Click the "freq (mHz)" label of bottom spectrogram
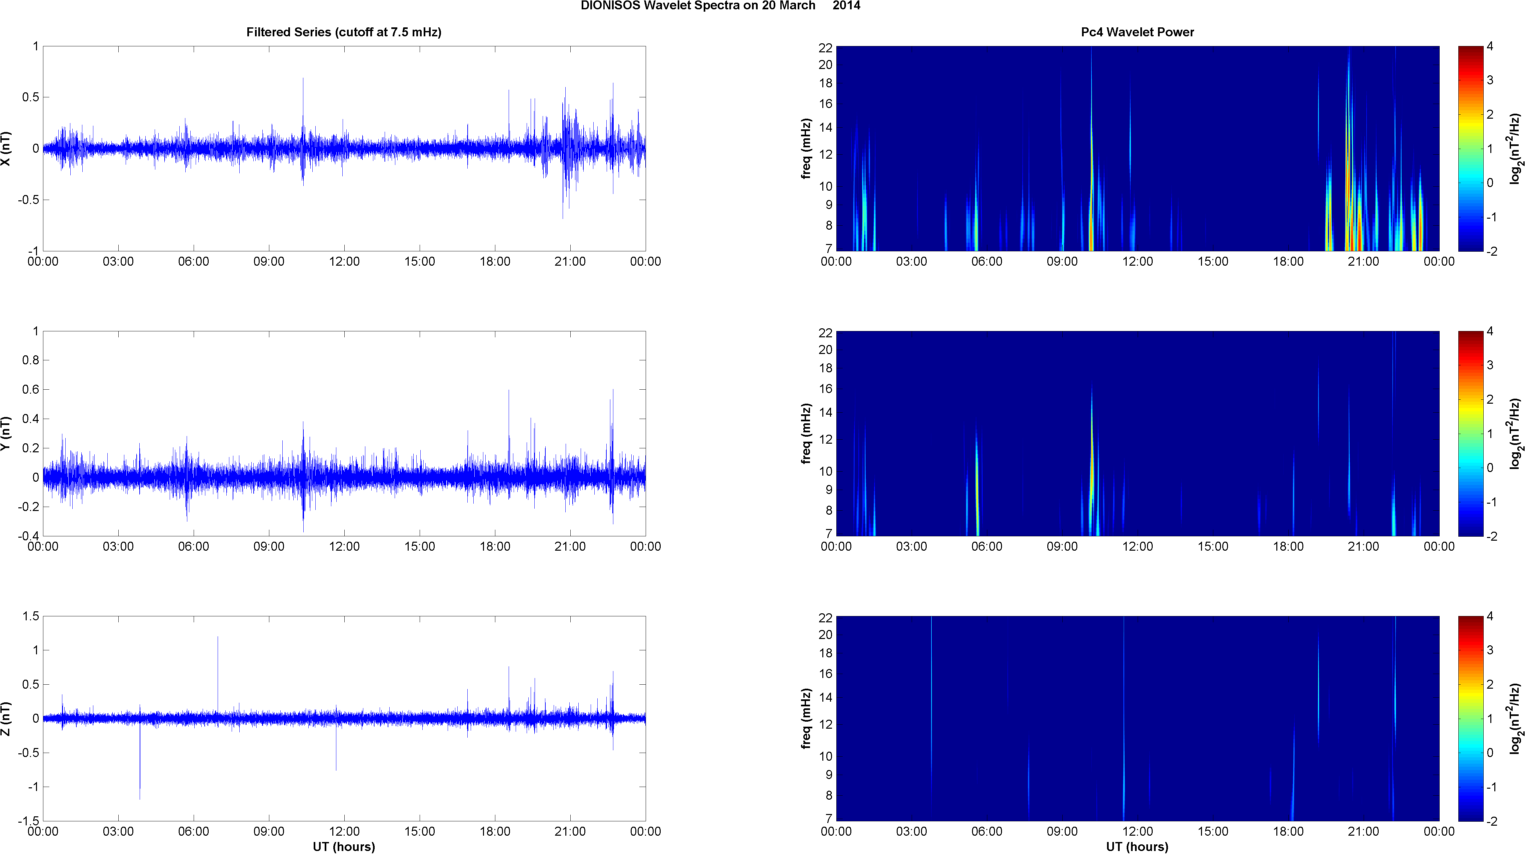 (806, 719)
